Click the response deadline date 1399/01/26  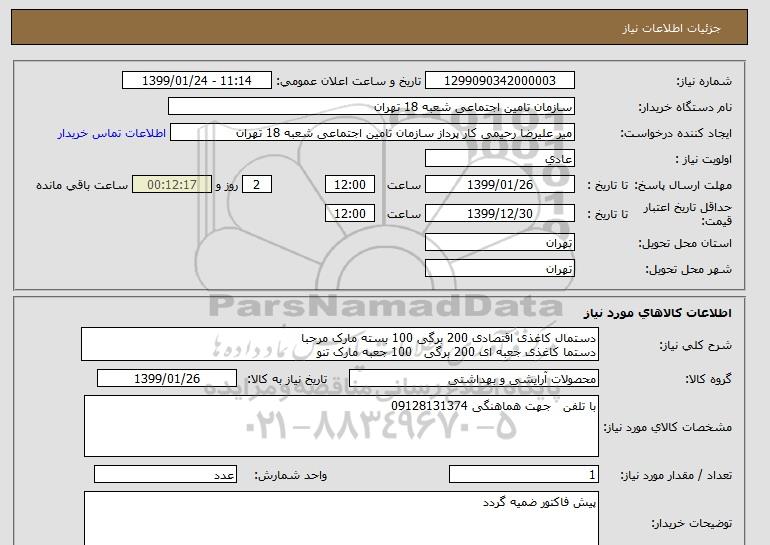(x=499, y=185)
